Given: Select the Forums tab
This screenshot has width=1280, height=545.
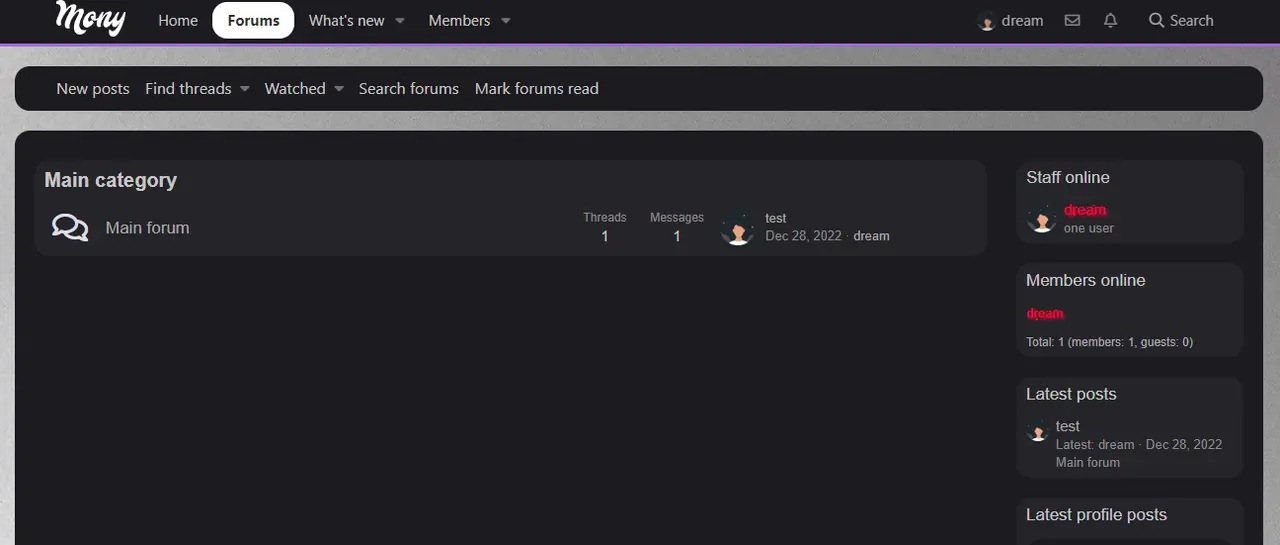Looking at the screenshot, I should pyautogui.click(x=253, y=20).
